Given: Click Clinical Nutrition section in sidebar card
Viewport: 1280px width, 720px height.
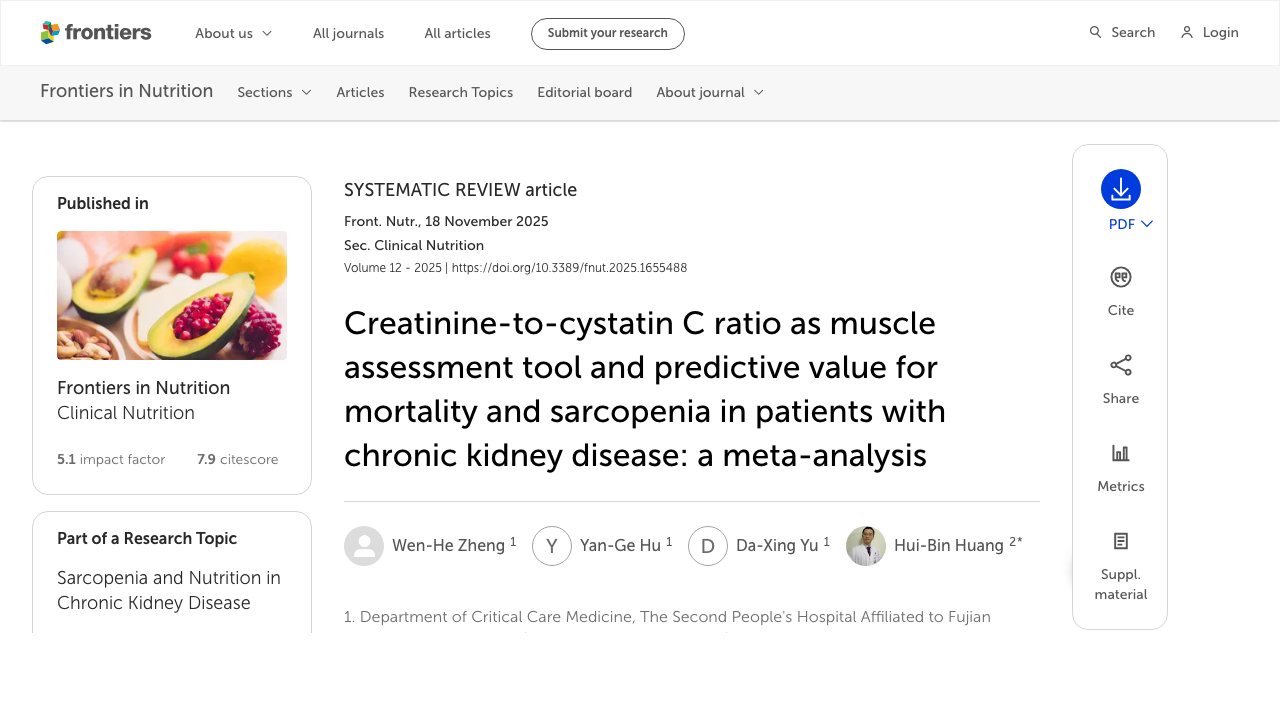Looking at the screenshot, I should (126, 413).
